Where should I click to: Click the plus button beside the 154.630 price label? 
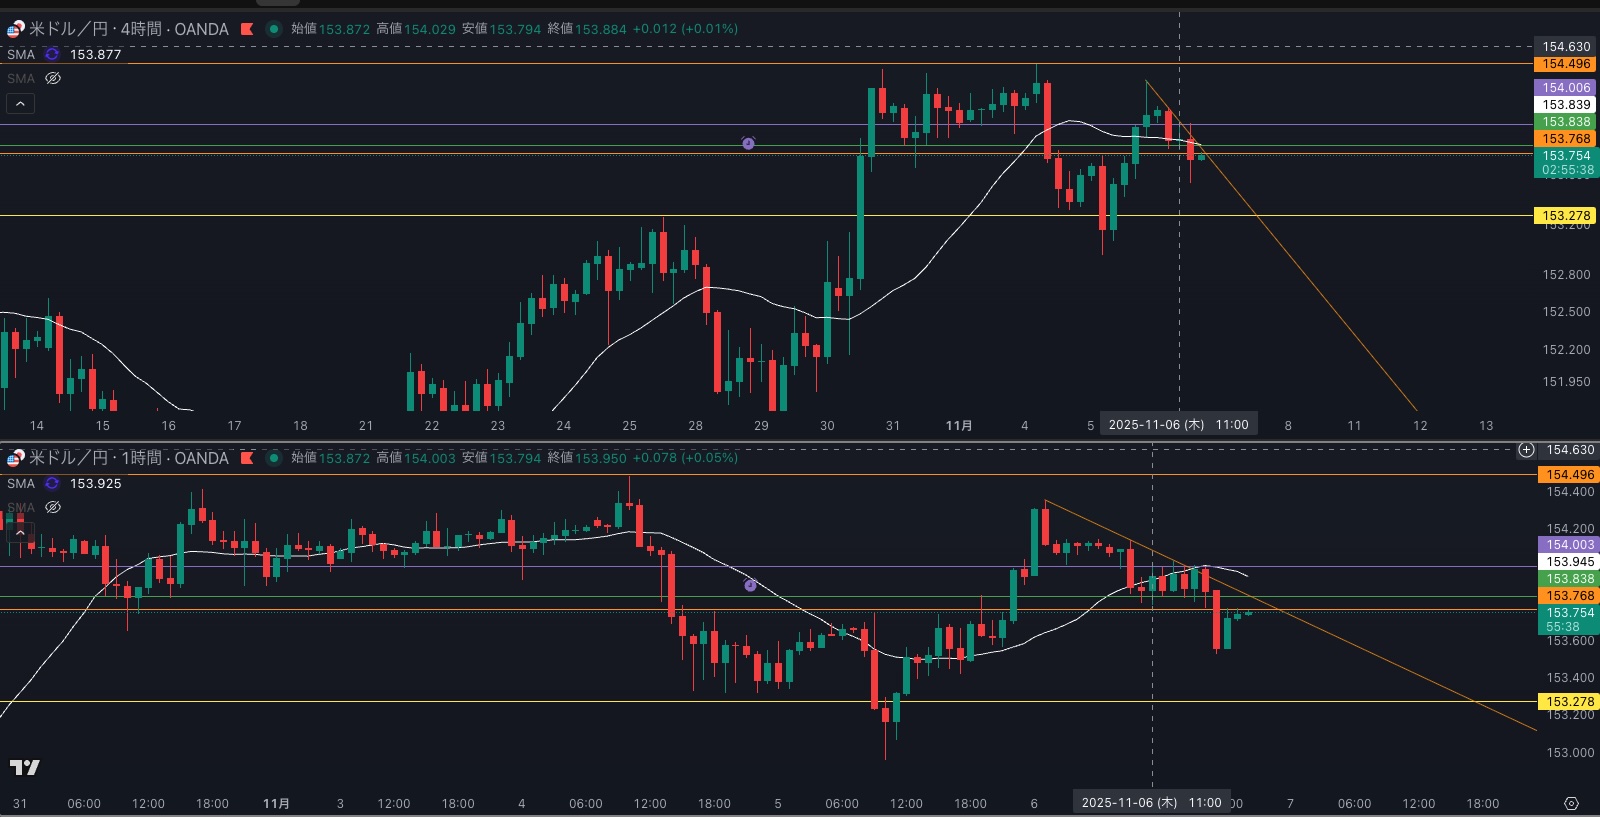pos(1526,450)
